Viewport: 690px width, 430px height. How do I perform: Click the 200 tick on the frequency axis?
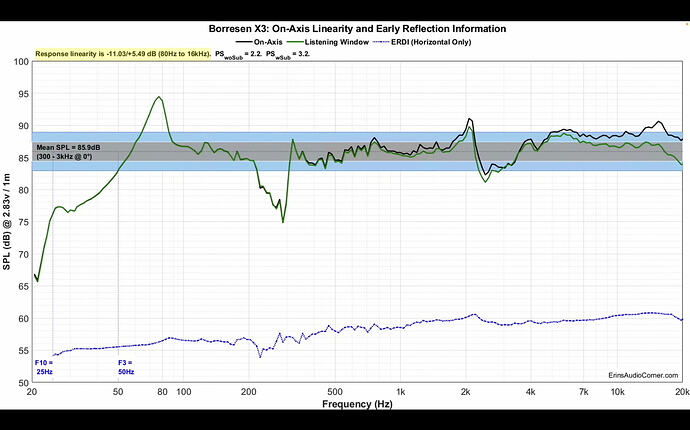(249, 392)
